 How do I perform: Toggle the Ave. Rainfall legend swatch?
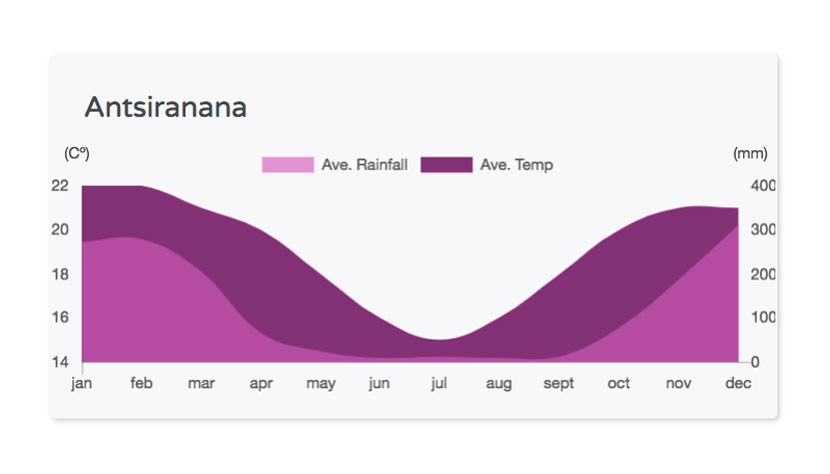(x=288, y=165)
